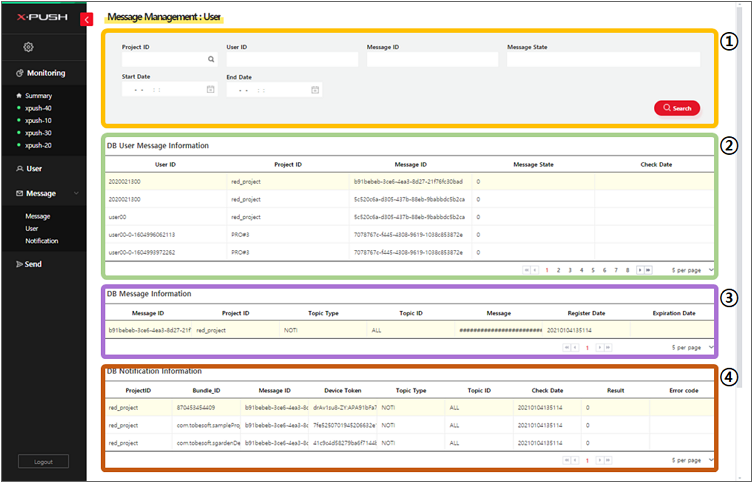This screenshot has width=752, height=482.
Task: Click next page arrow in User Message table
Action: point(640,270)
